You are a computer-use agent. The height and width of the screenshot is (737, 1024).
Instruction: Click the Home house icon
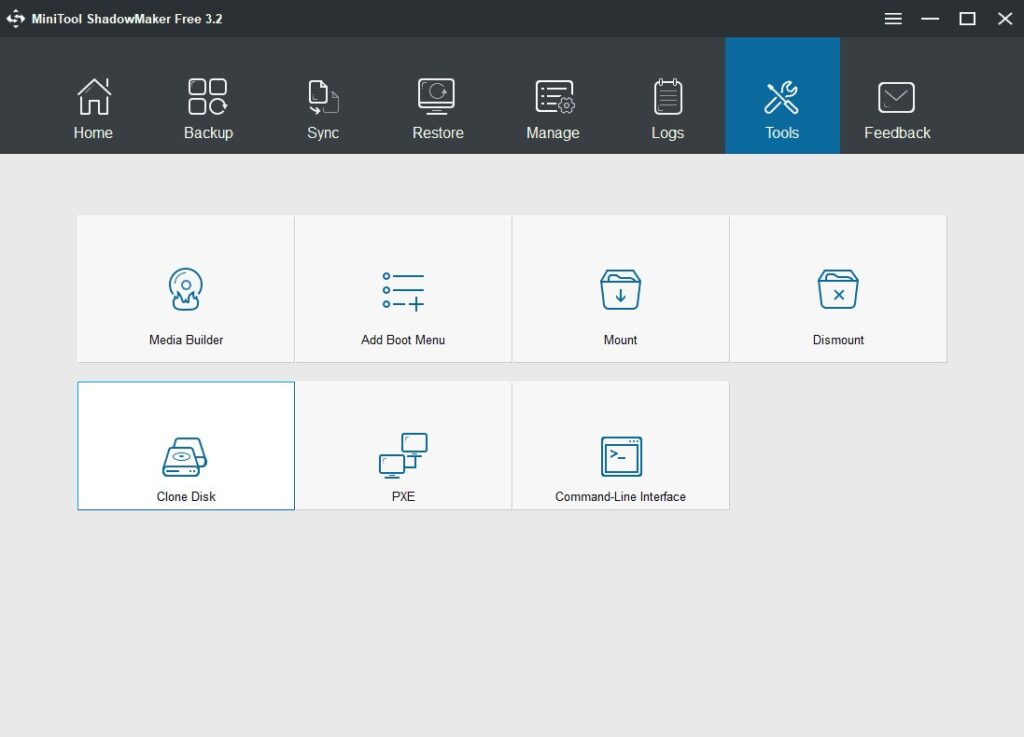point(93,98)
